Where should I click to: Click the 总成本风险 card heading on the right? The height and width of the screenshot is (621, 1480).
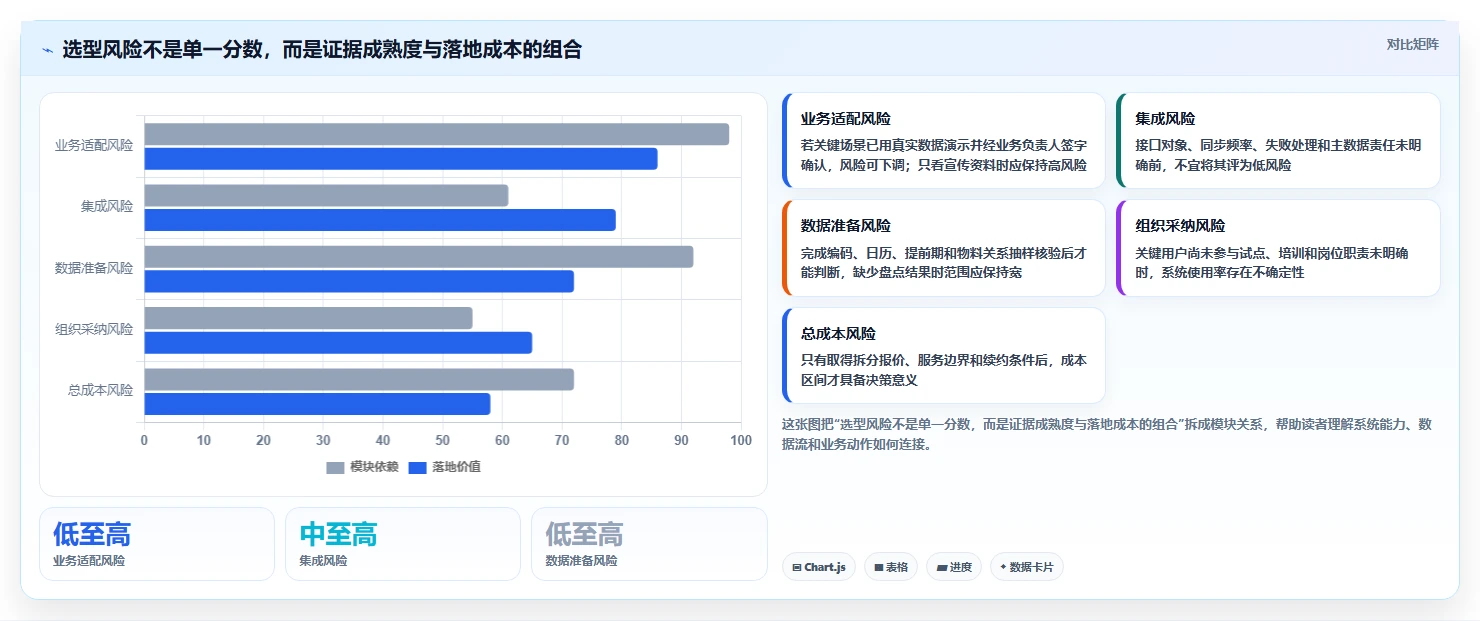pos(838,333)
